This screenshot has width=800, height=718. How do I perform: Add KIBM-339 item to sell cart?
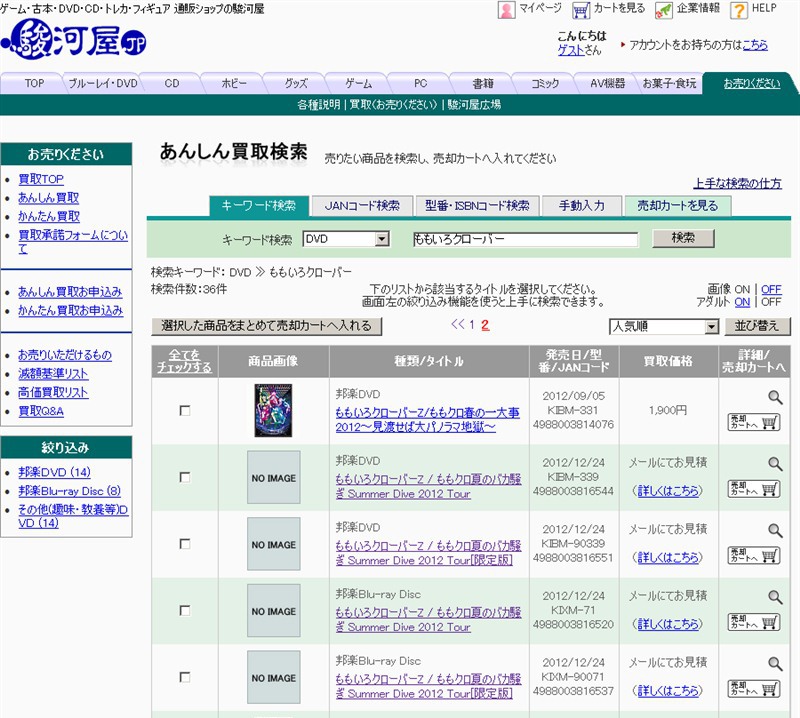(x=754, y=489)
